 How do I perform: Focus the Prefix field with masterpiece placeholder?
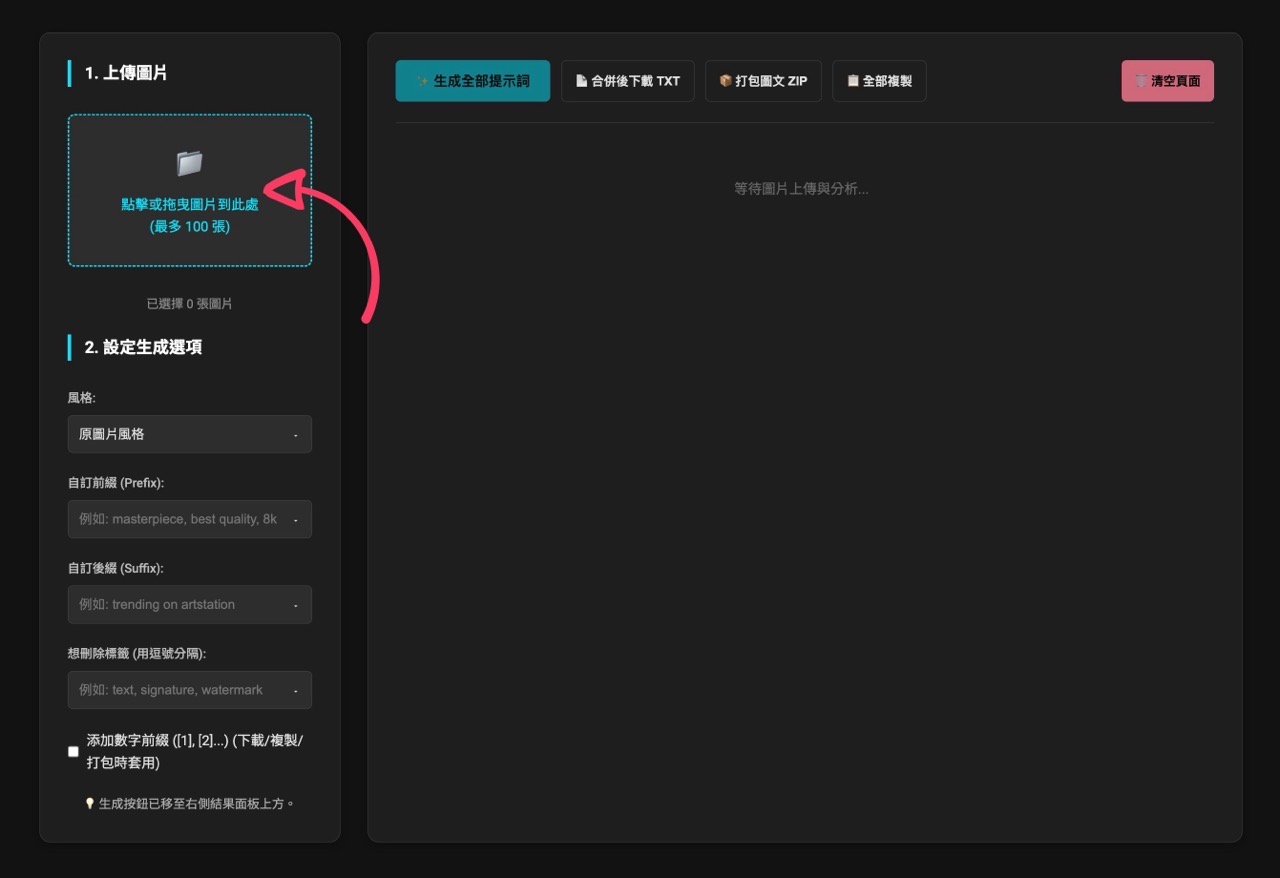tap(178, 519)
